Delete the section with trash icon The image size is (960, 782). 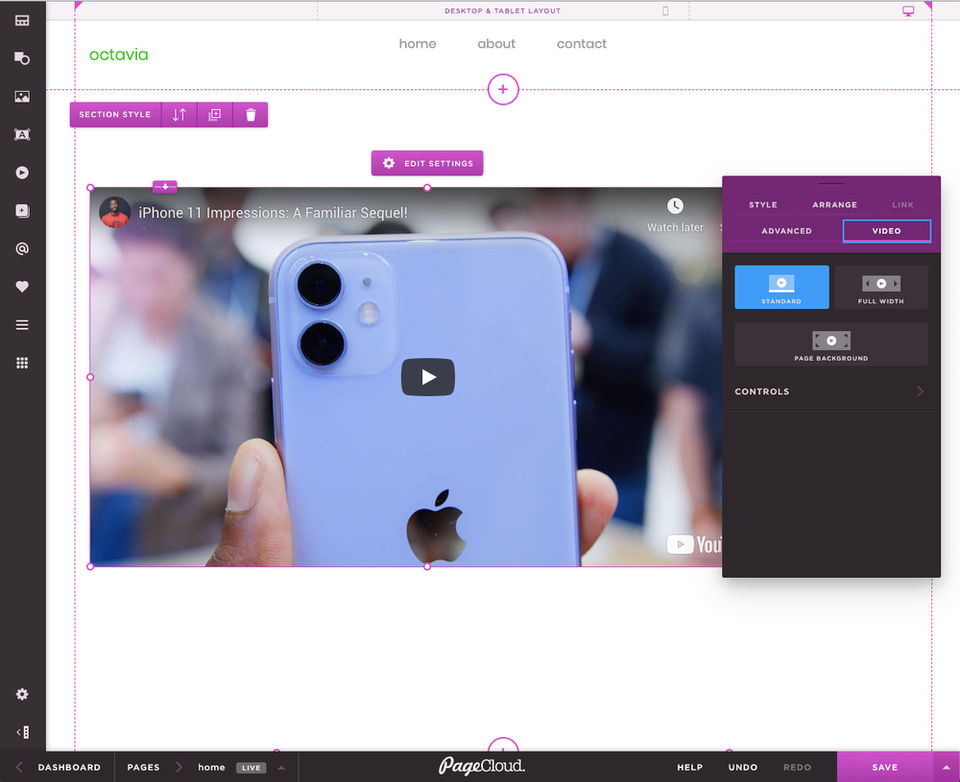tap(250, 115)
